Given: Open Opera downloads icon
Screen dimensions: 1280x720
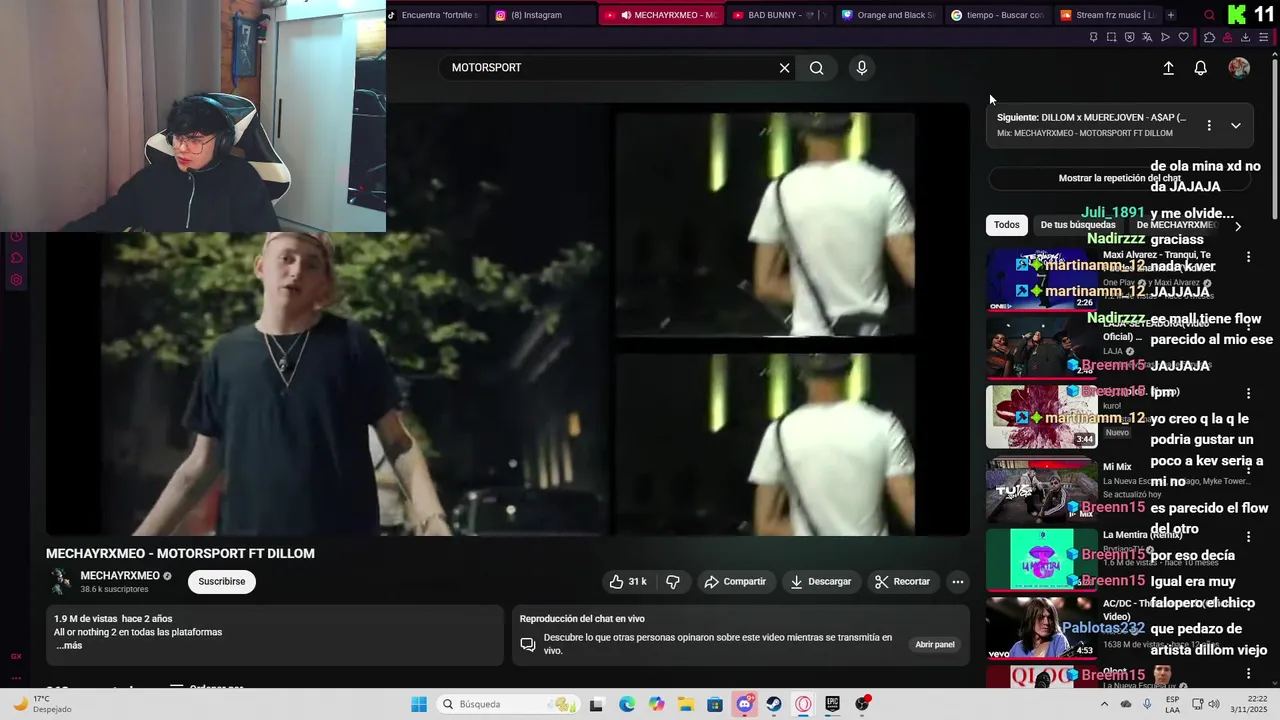Looking at the screenshot, I should [x=1245, y=37].
